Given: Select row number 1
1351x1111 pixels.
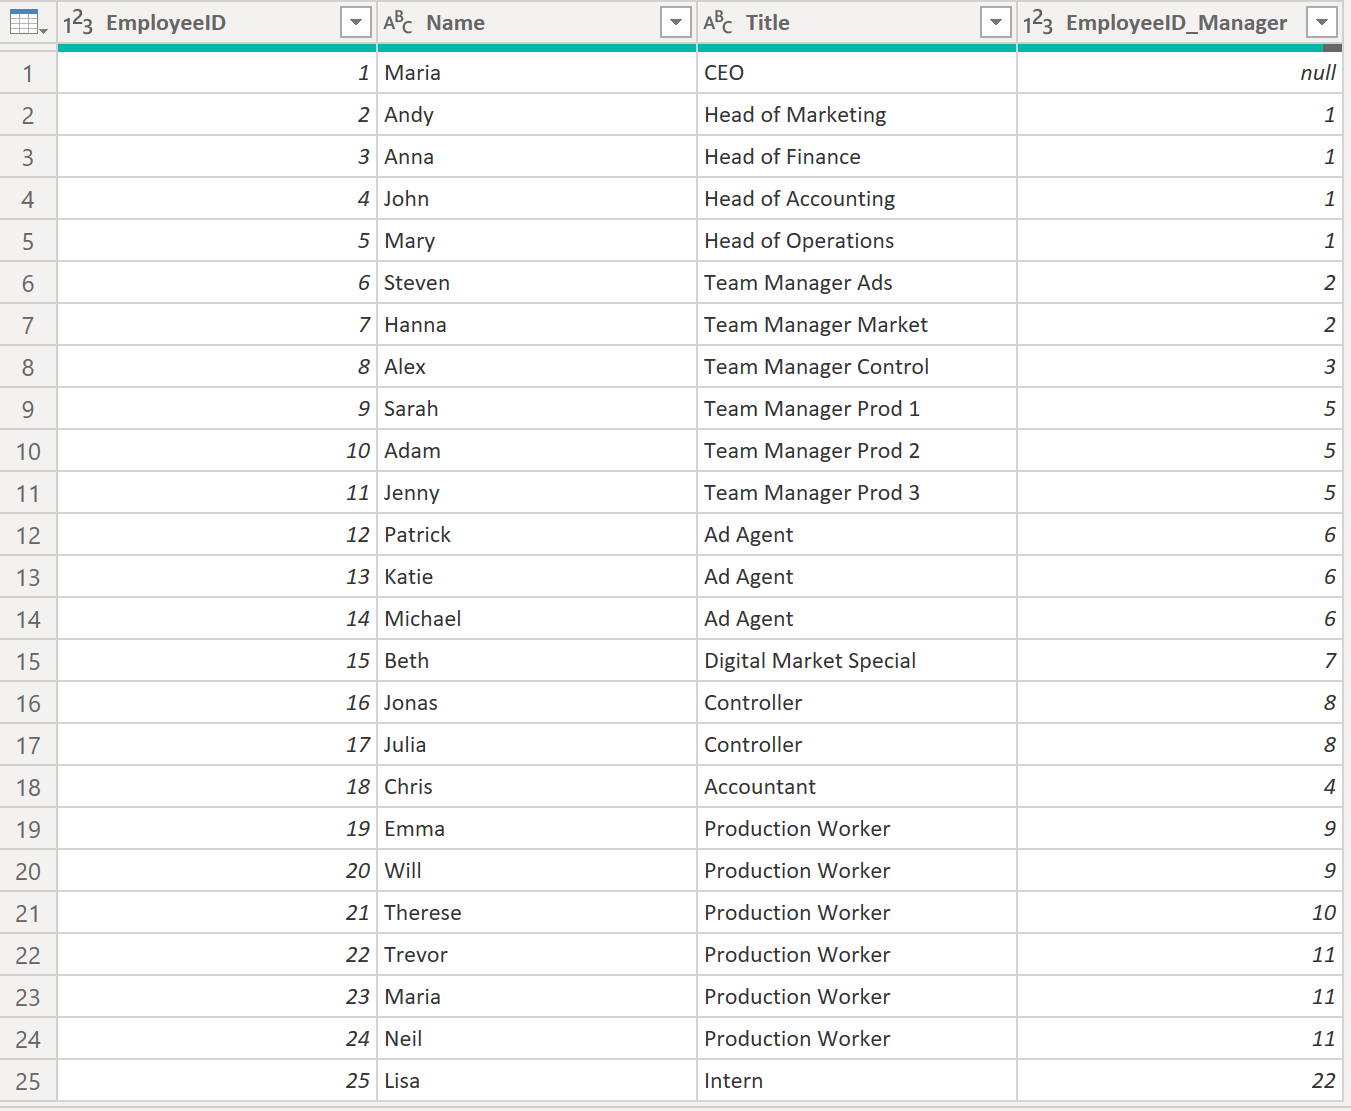Looking at the screenshot, I should [28, 72].
